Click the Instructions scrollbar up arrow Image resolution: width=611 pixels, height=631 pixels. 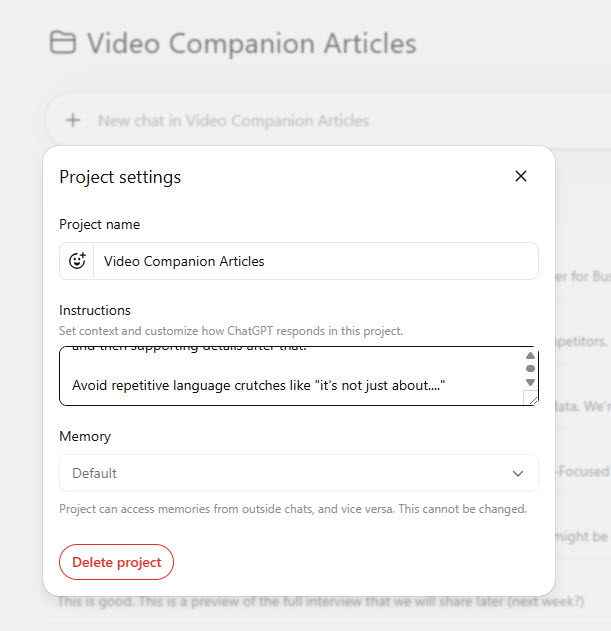[x=530, y=355]
